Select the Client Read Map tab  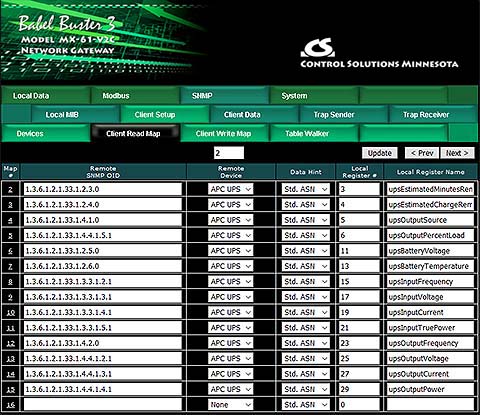coord(135,134)
